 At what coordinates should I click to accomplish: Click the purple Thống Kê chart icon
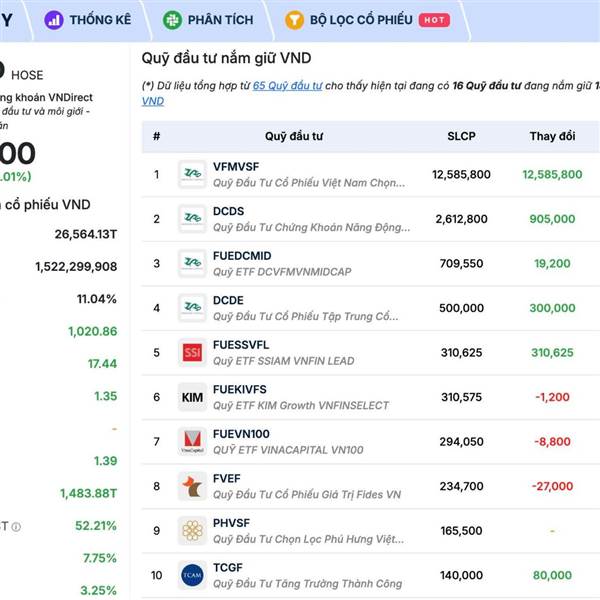[54, 20]
